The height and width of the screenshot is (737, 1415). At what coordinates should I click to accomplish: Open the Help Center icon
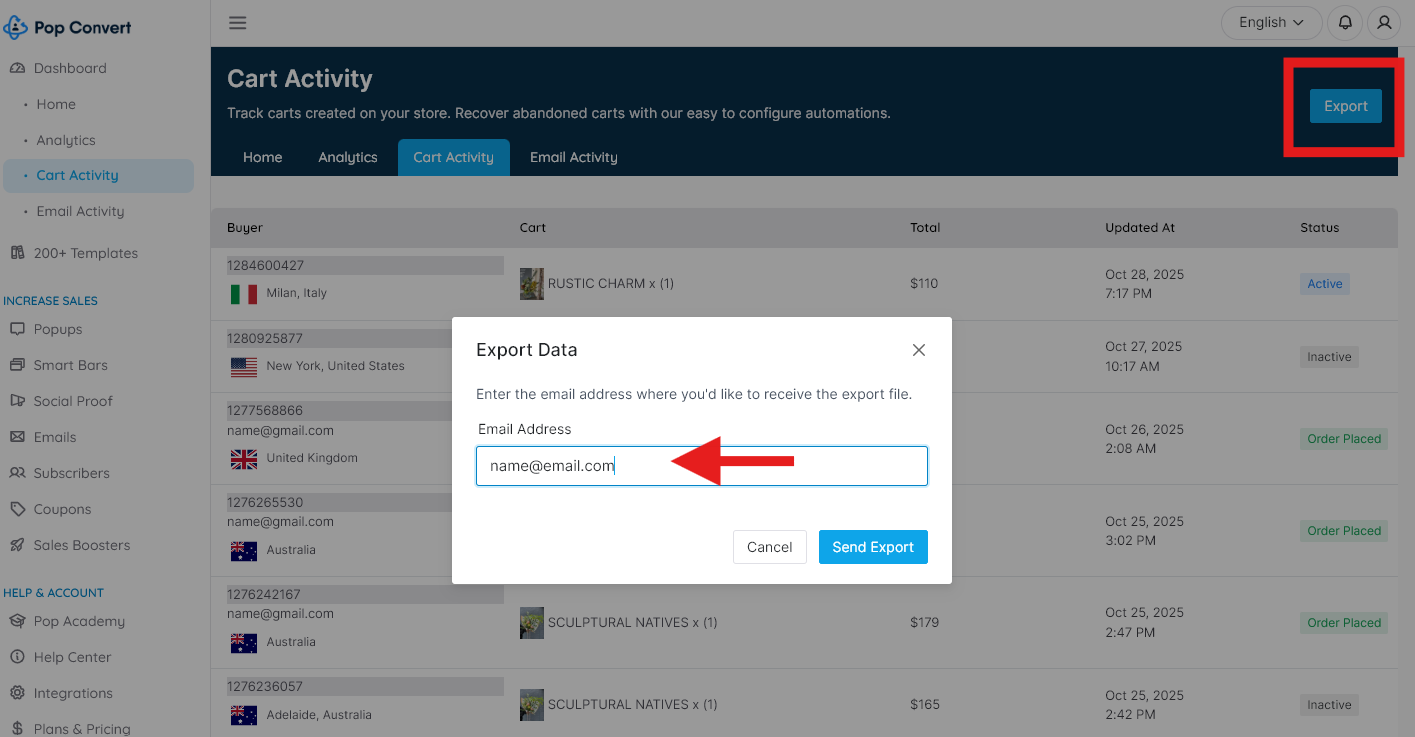tap(17, 657)
